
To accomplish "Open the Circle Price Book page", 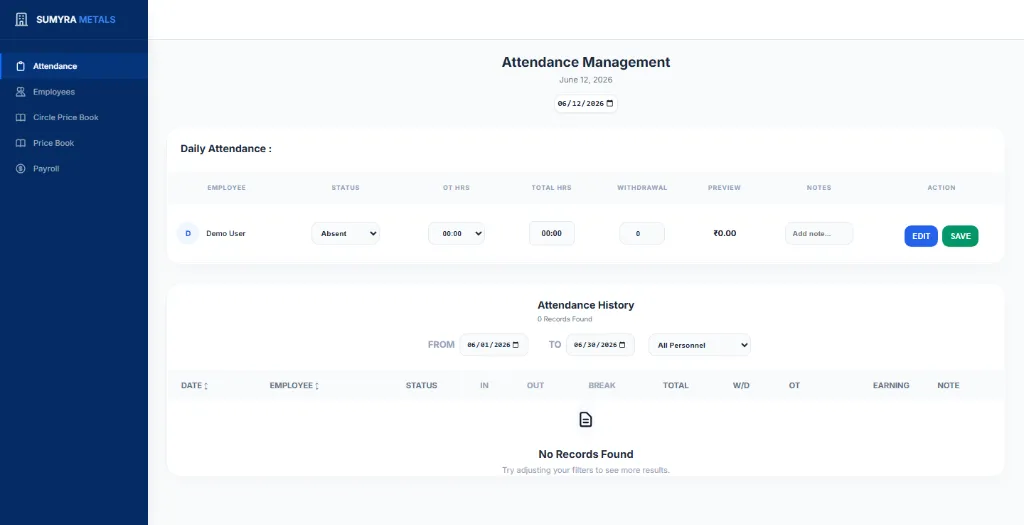I will pos(74,118).
